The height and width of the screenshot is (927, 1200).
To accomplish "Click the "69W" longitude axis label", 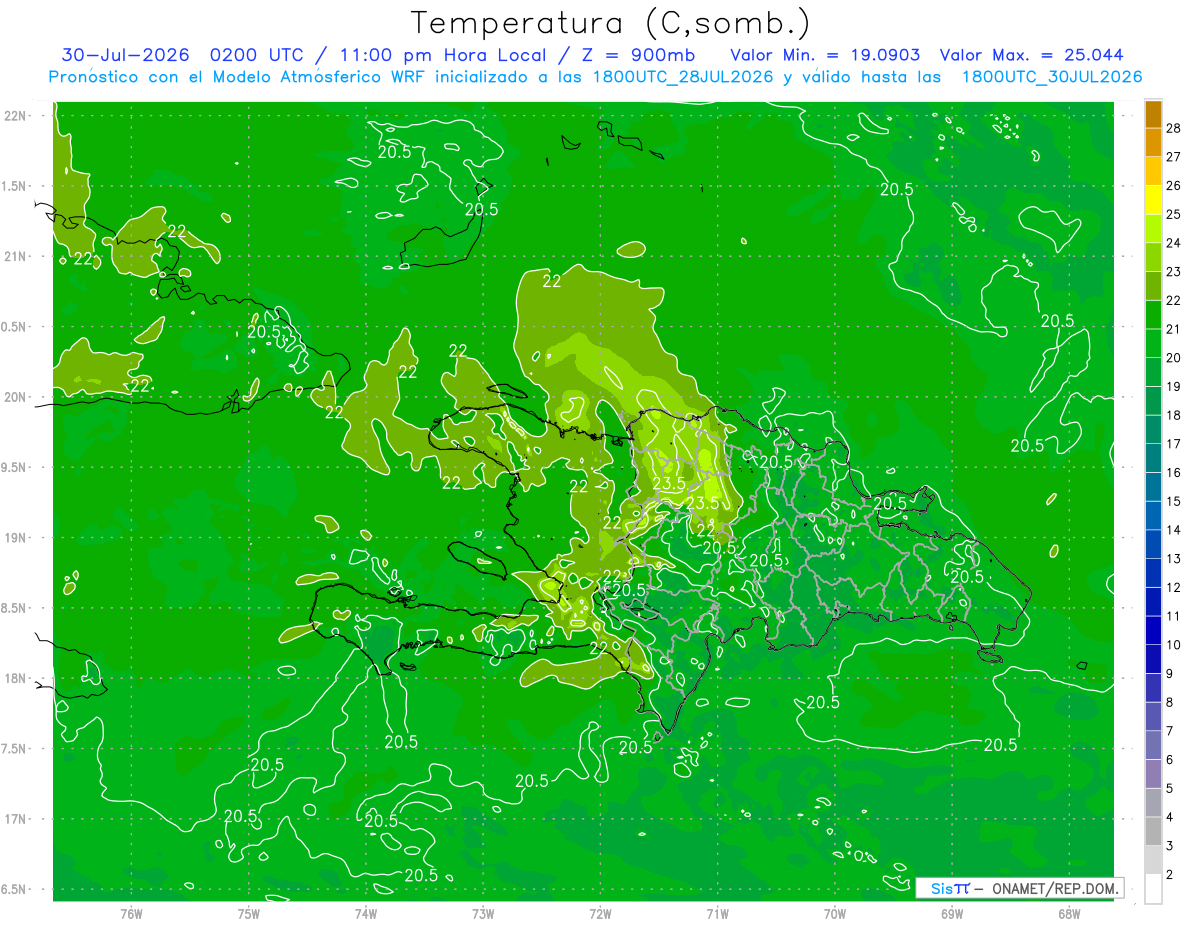I will [x=952, y=914].
